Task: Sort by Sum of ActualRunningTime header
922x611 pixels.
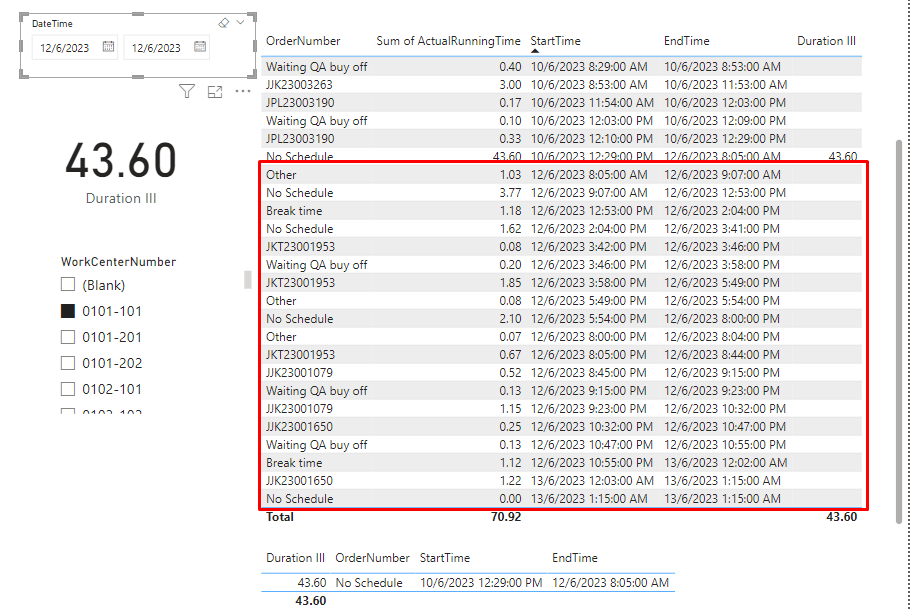Action: pos(448,41)
